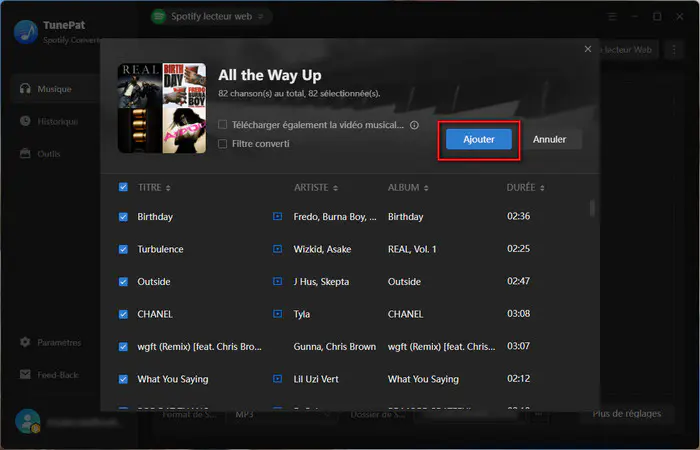
Task: Click the Spotify logo icon in top bar
Action: pyautogui.click(x=158, y=17)
